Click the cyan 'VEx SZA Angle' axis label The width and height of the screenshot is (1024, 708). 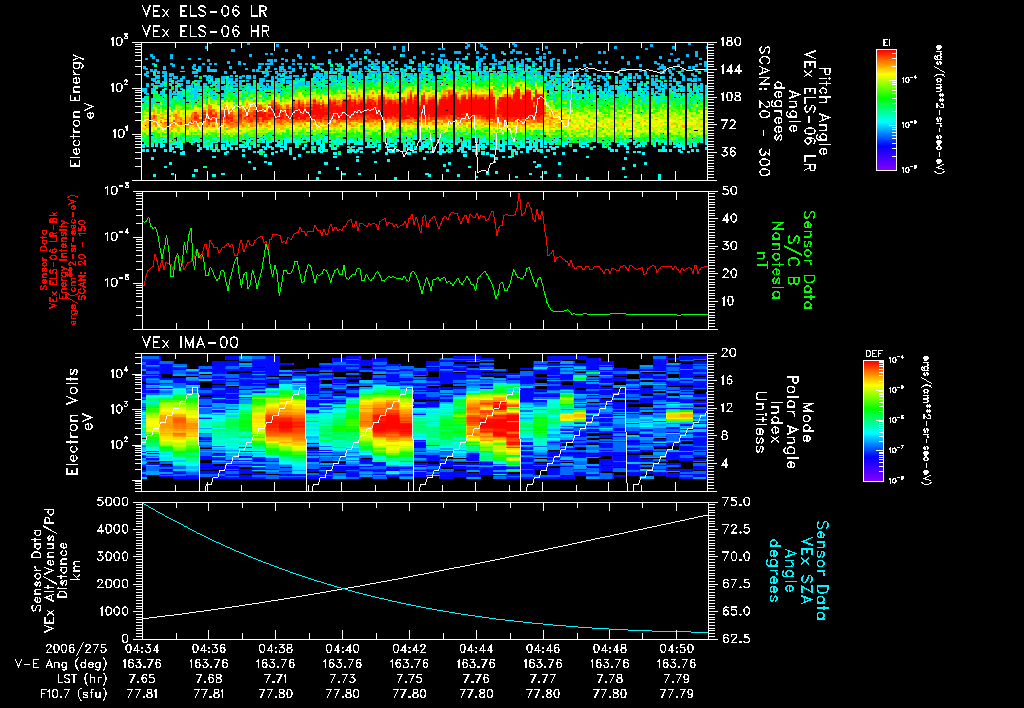(797, 570)
